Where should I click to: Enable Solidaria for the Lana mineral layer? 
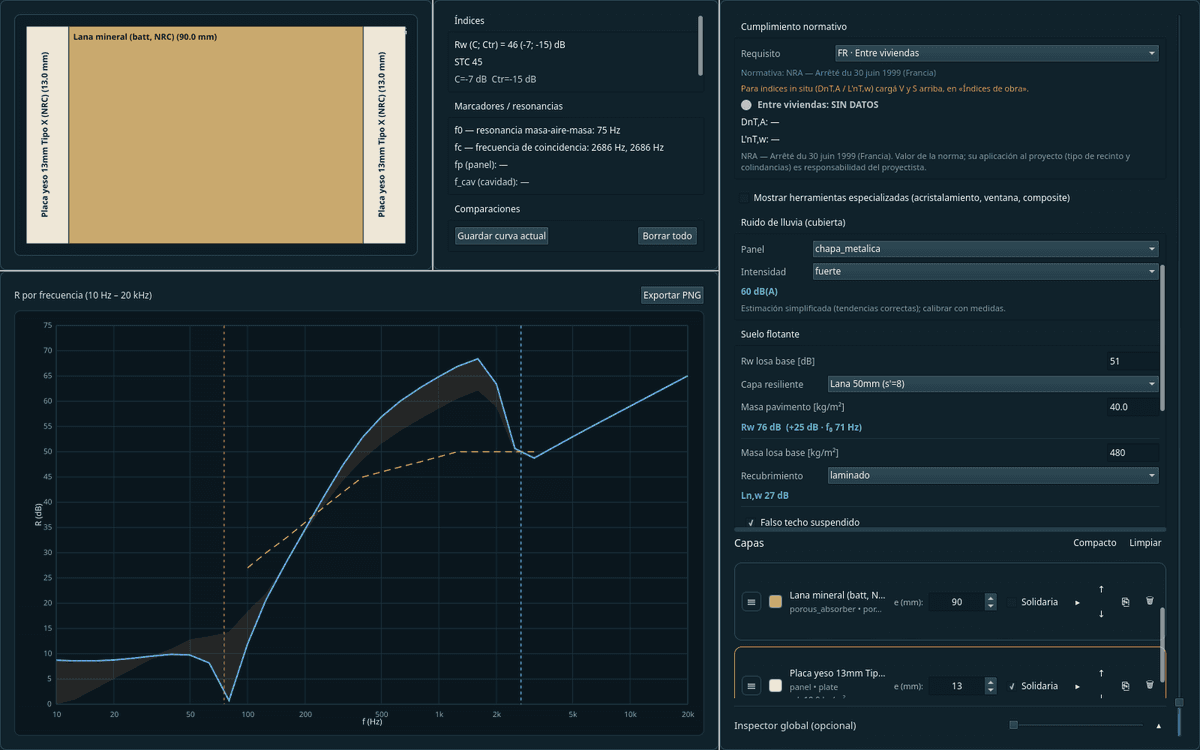[x=1013, y=602]
